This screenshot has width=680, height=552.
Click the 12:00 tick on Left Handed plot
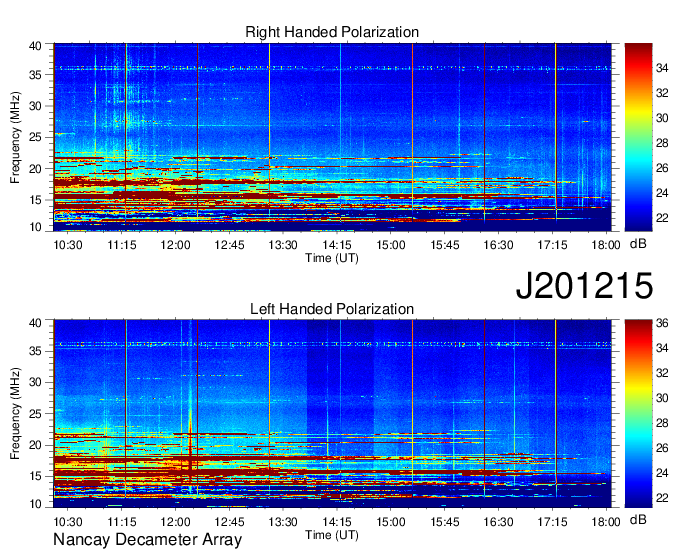(176, 522)
